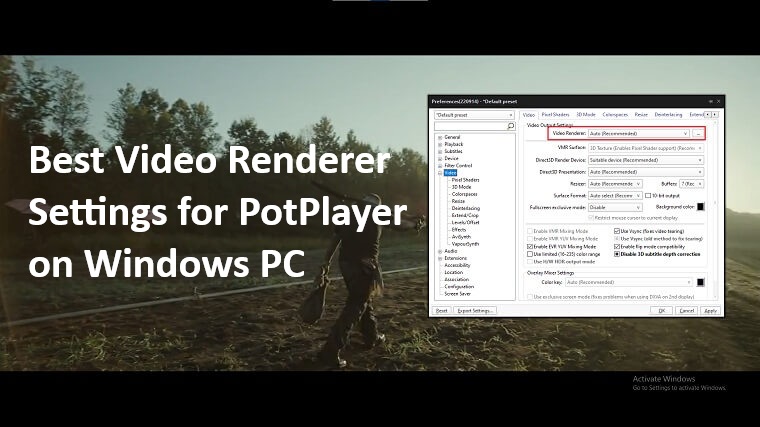Switch to the Deinterlacing tab
Viewport: 760px width, 427px height.
(x=668, y=115)
